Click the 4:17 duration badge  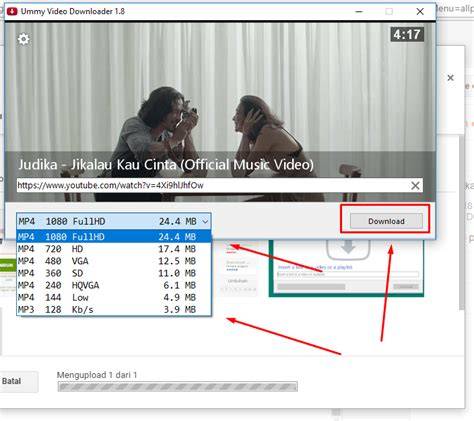[407, 34]
